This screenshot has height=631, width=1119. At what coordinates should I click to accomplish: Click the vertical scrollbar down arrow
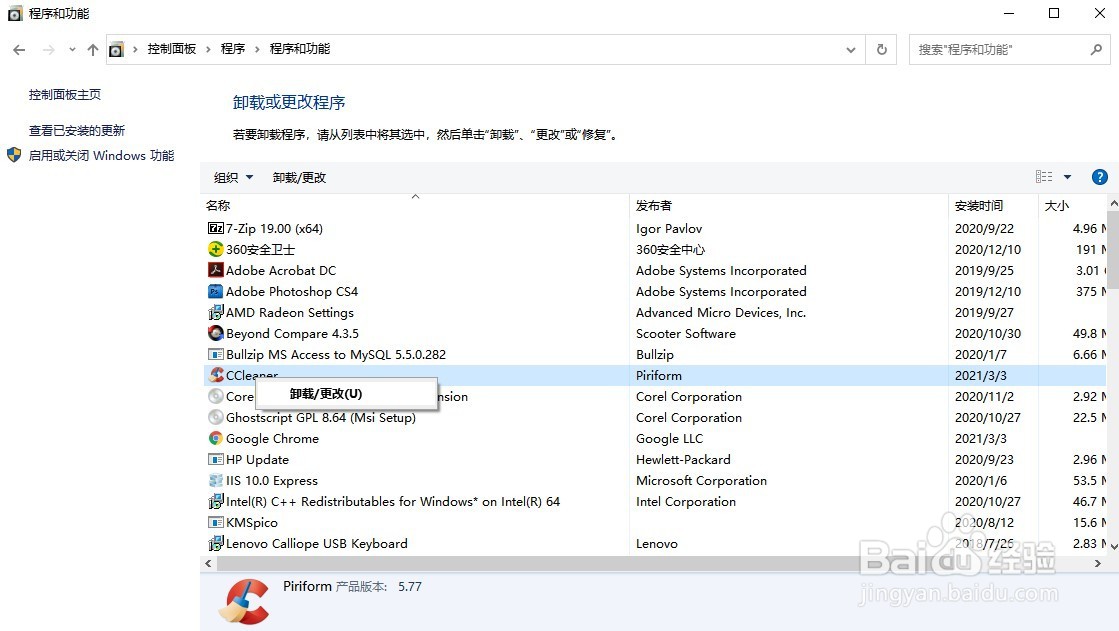point(1113,547)
